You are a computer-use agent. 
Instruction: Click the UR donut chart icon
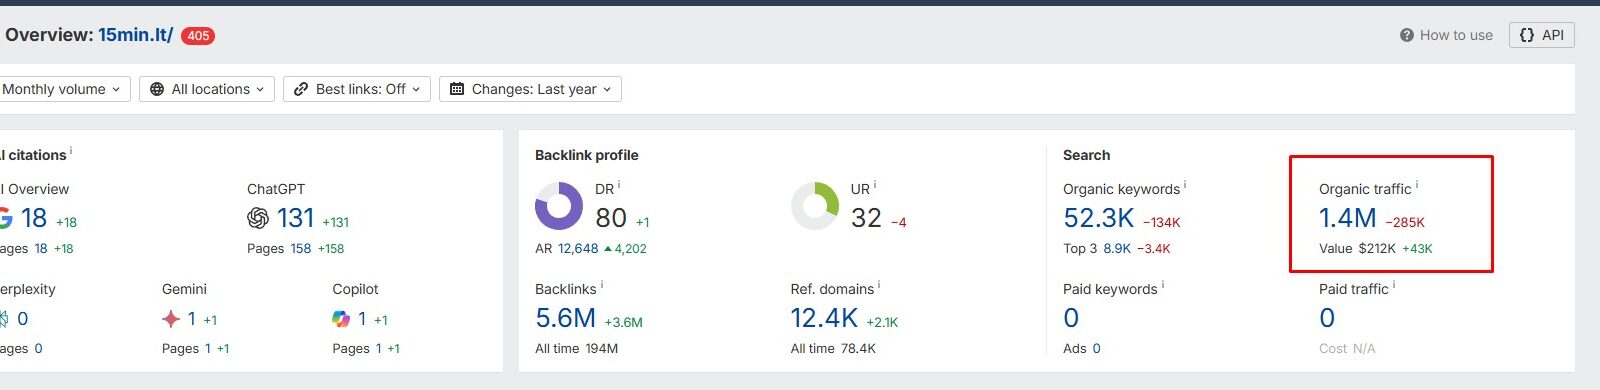(815, 206)
